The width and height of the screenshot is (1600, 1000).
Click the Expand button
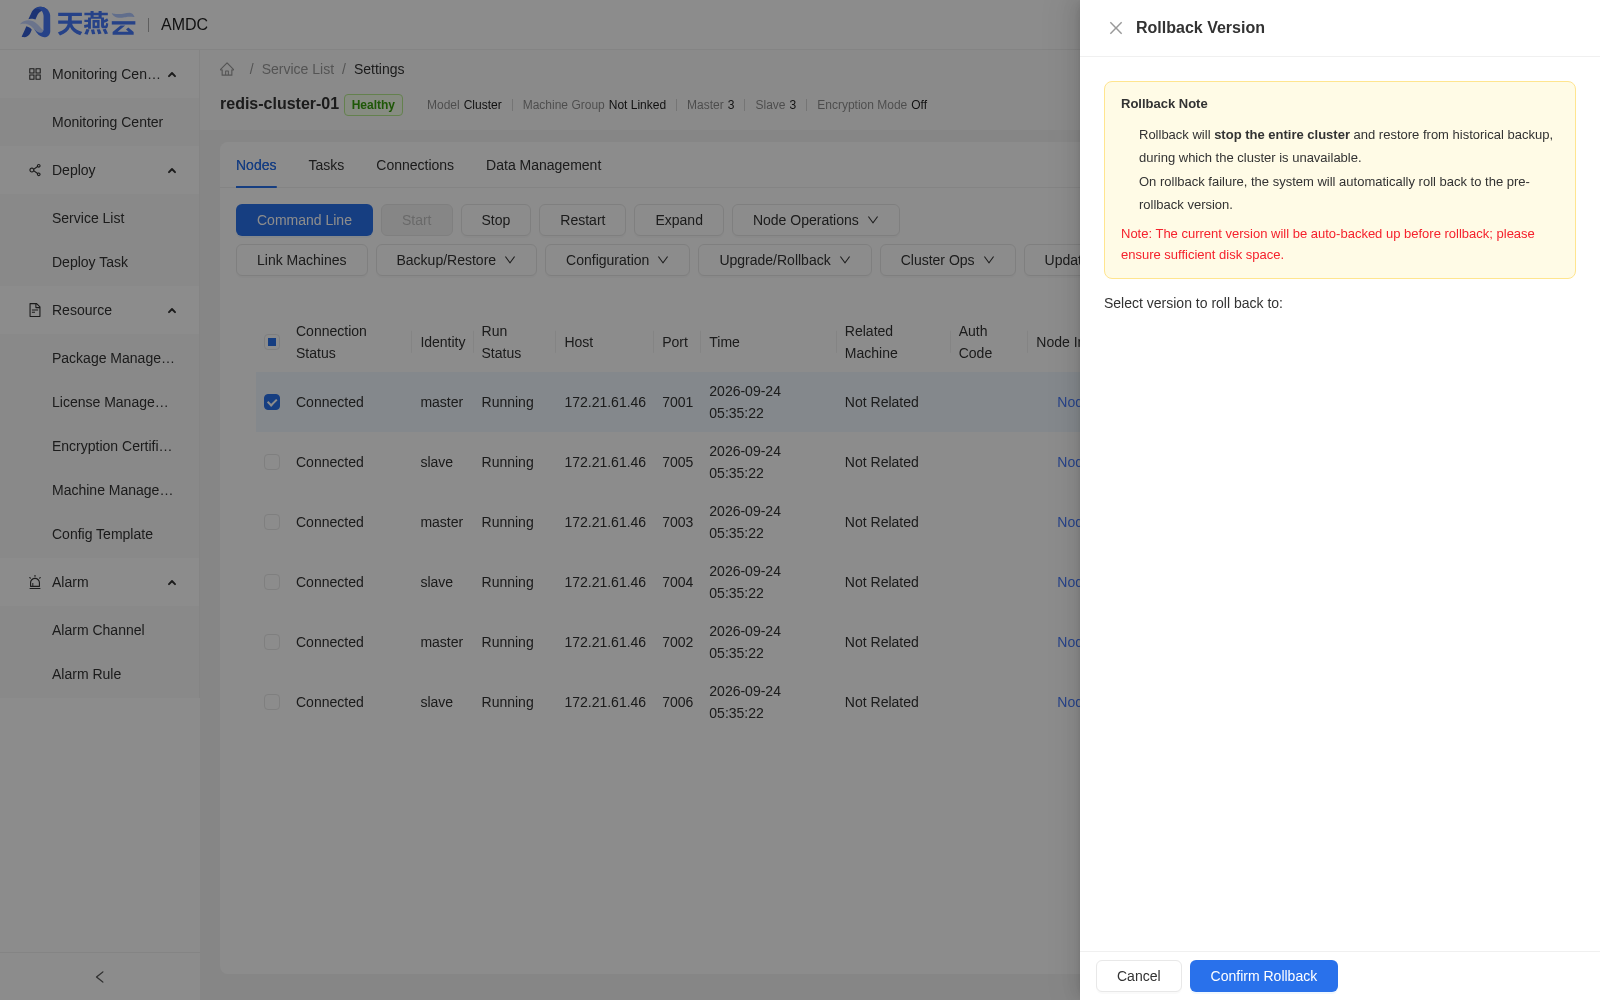(679, 220)
